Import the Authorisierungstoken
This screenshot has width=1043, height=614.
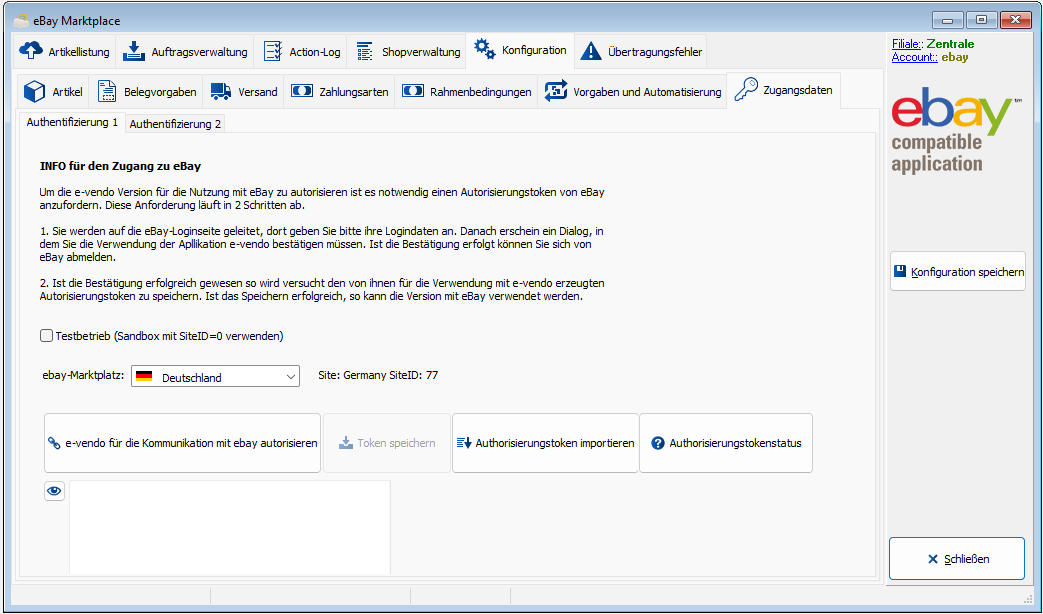tap(545, 443)
